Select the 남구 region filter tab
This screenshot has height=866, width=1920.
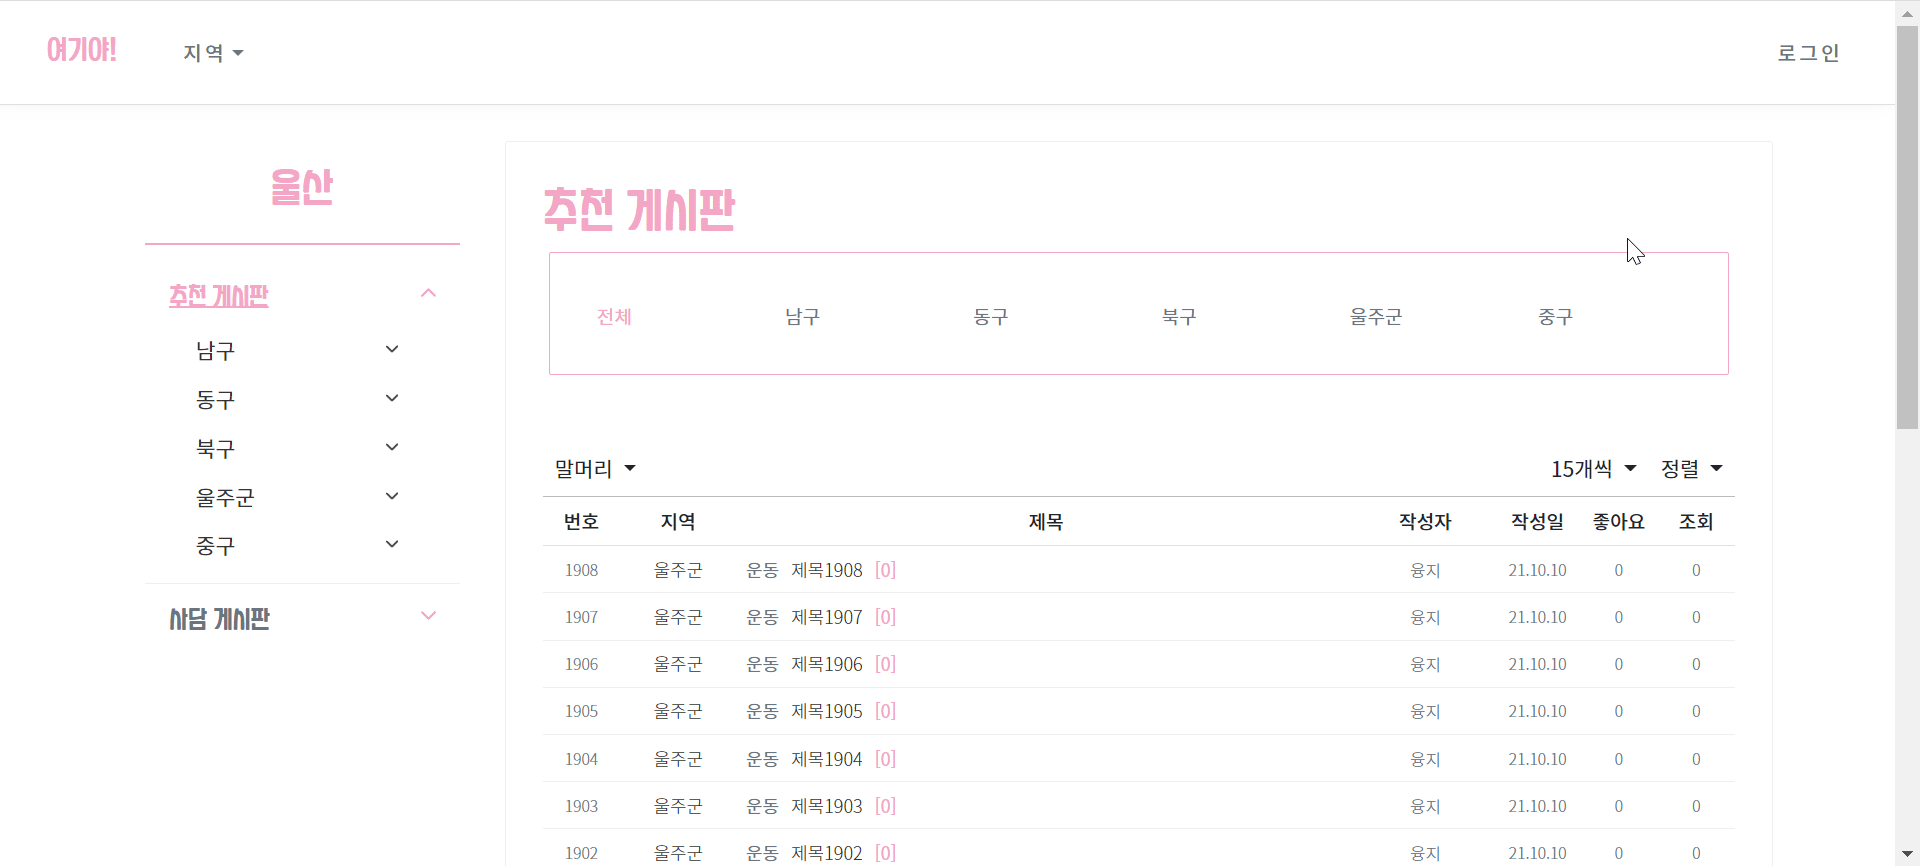click(802, 317)
